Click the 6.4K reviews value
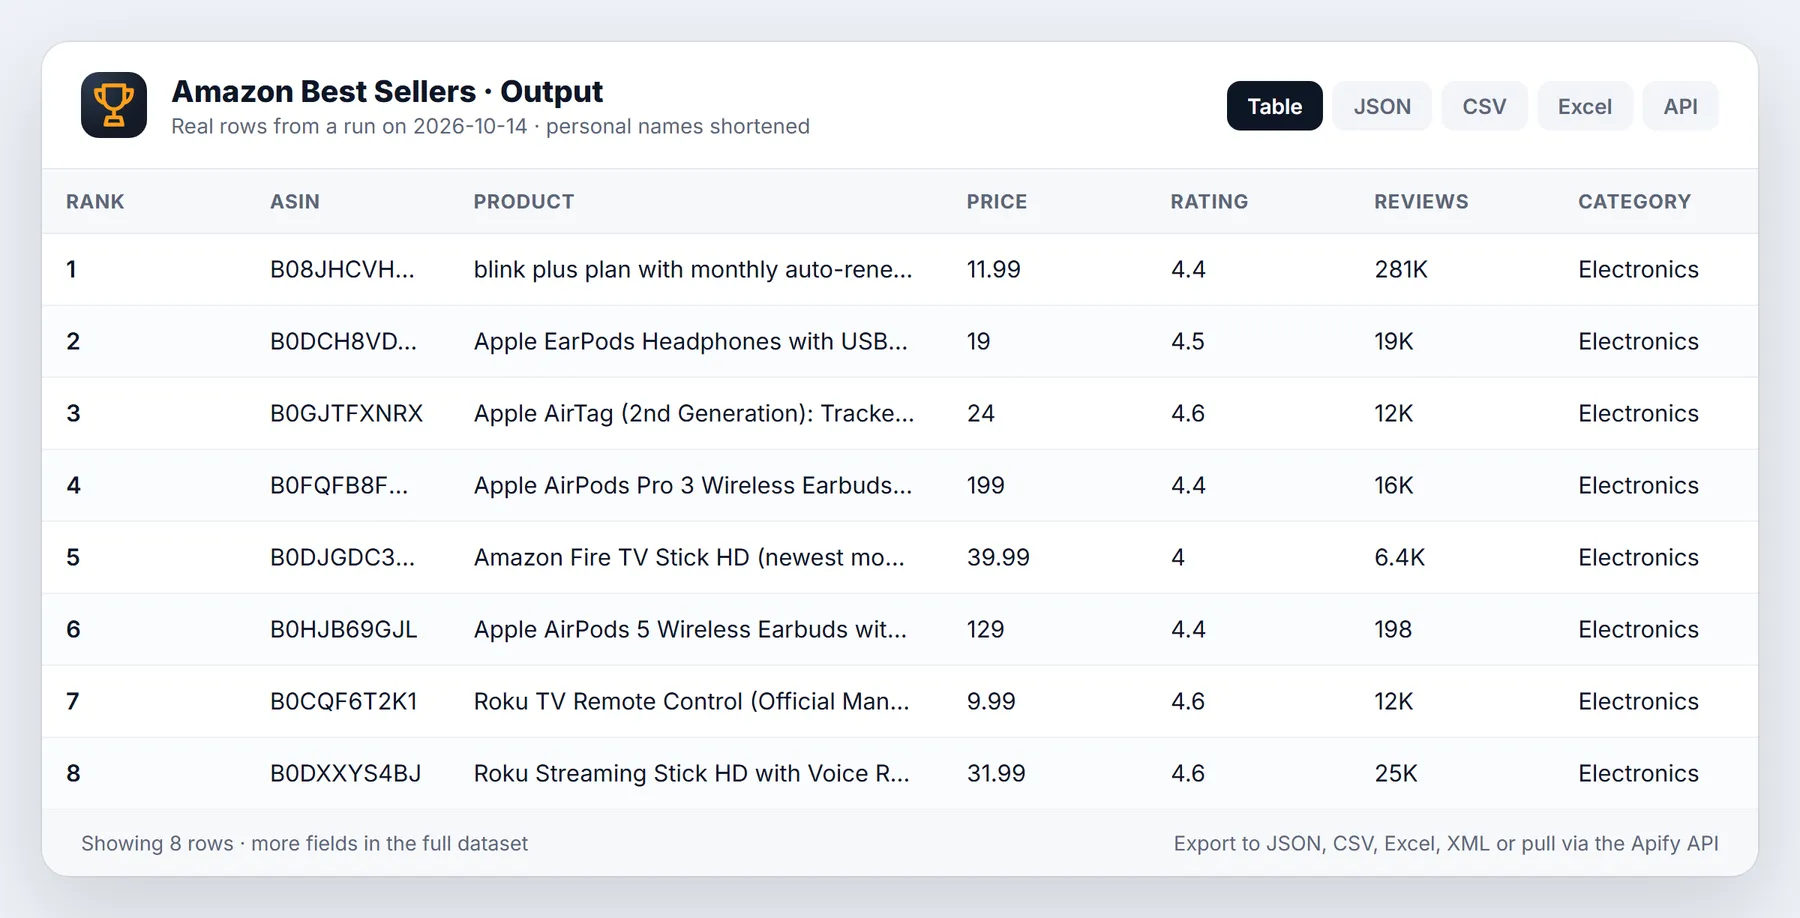This screenshot has width=1800, height=918. pos(1400,557)
